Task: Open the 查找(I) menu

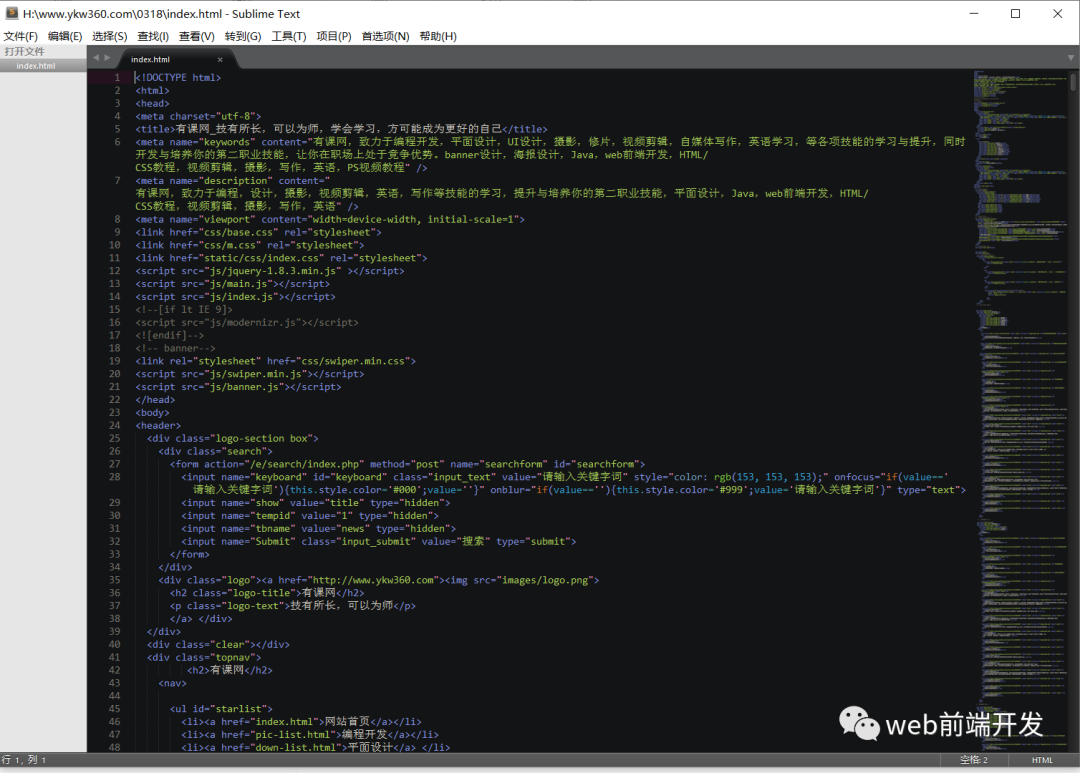Action: point(153,36)
